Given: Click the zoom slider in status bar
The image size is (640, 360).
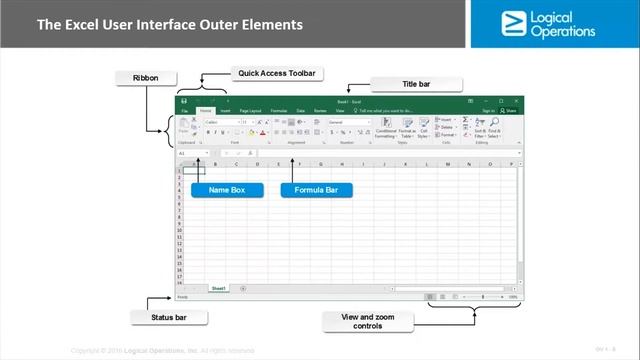Looking at the screenshot, I should click(x=483, y=297).
